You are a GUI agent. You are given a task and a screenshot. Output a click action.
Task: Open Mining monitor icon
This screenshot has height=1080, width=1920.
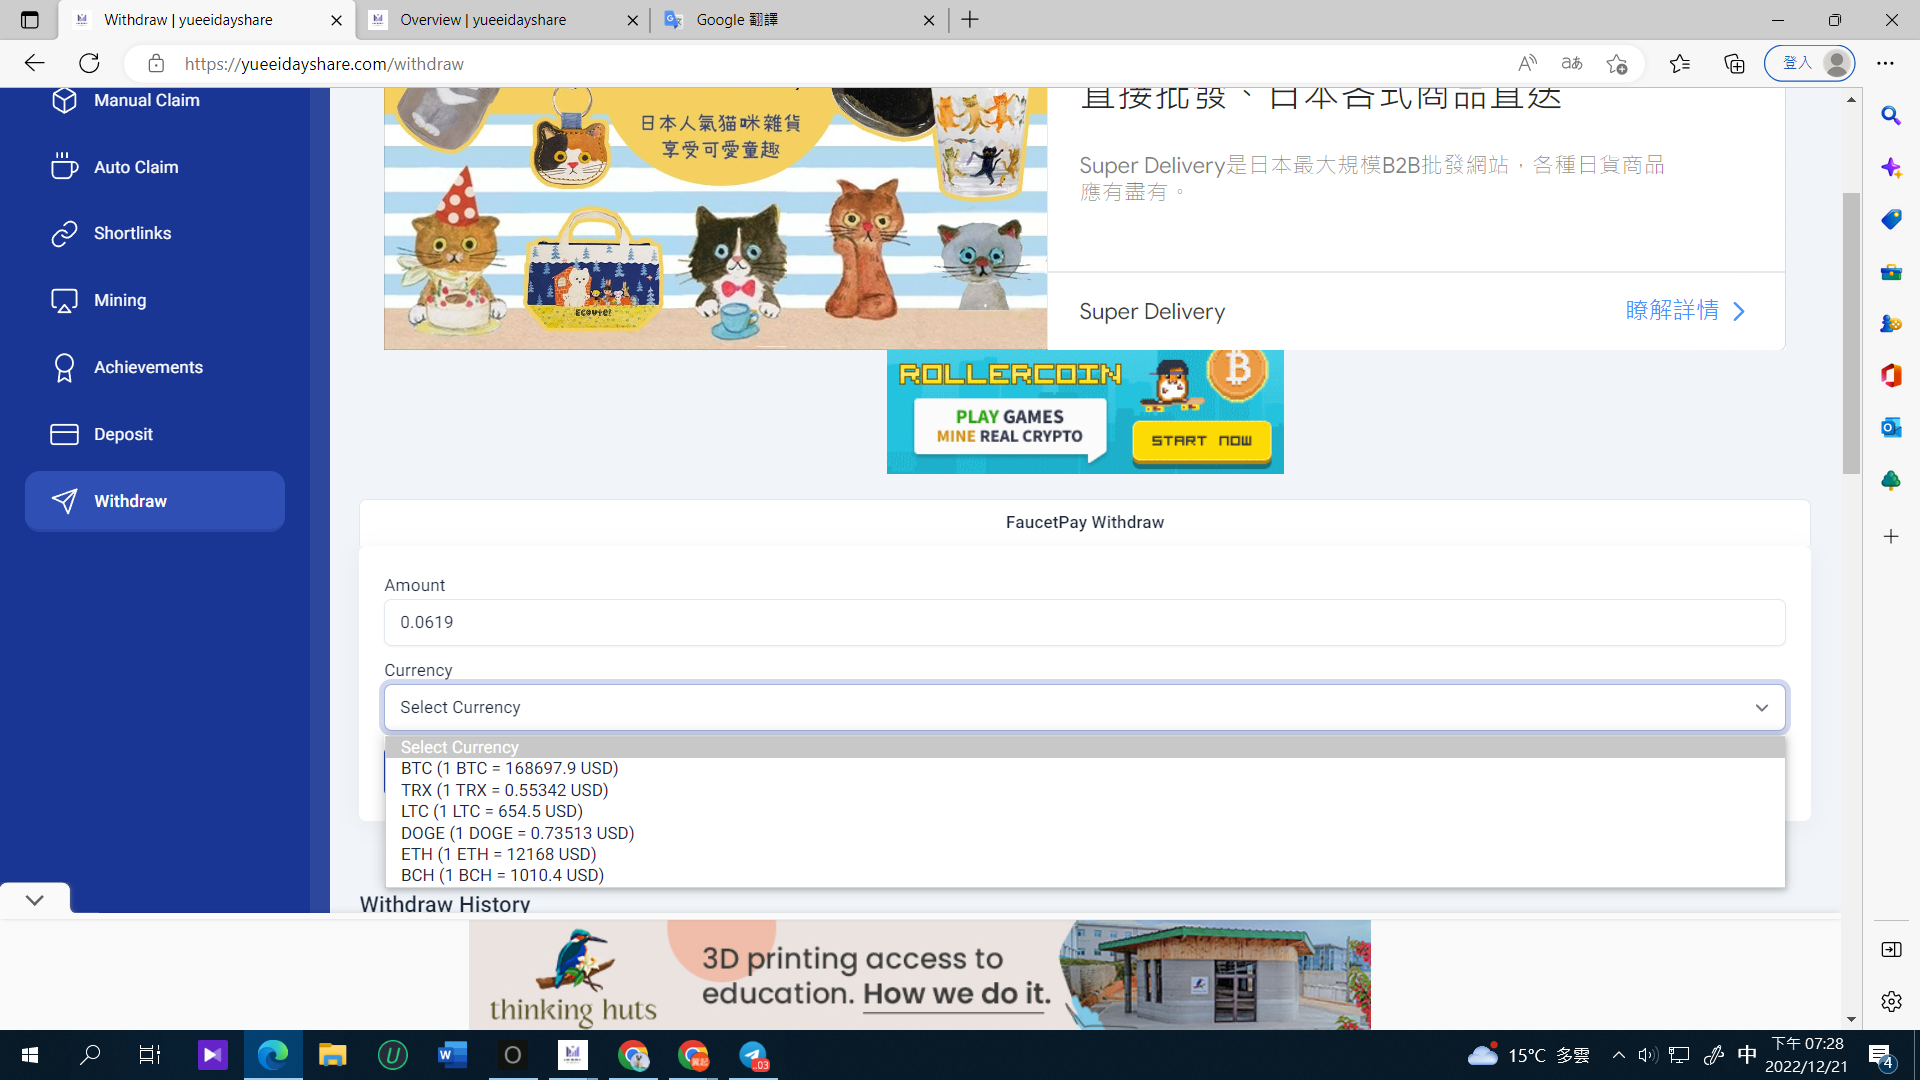click(x=64, y=300)
